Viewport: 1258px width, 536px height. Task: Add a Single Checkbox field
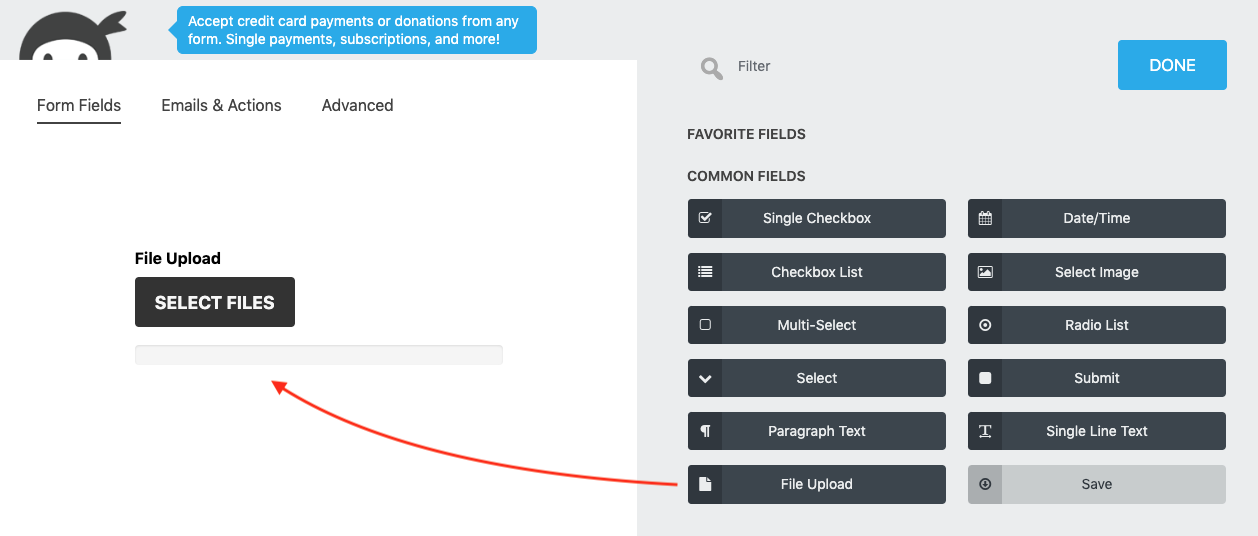(817, 218)
